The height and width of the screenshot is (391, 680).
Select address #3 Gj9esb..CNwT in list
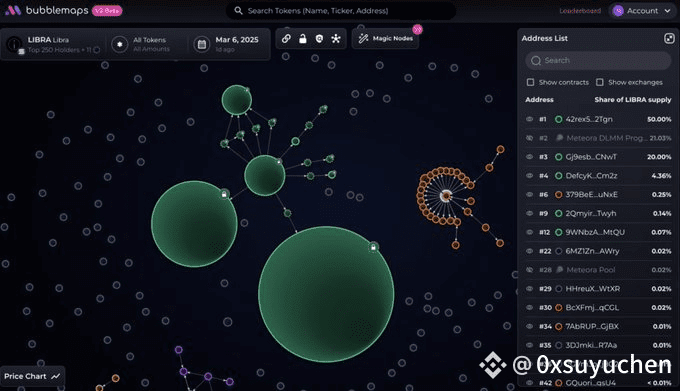598,157
